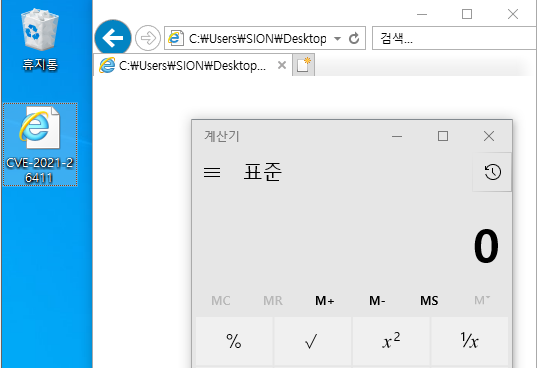
Task: Maximize the Internet Explorer window
Action: coord(467,14)
